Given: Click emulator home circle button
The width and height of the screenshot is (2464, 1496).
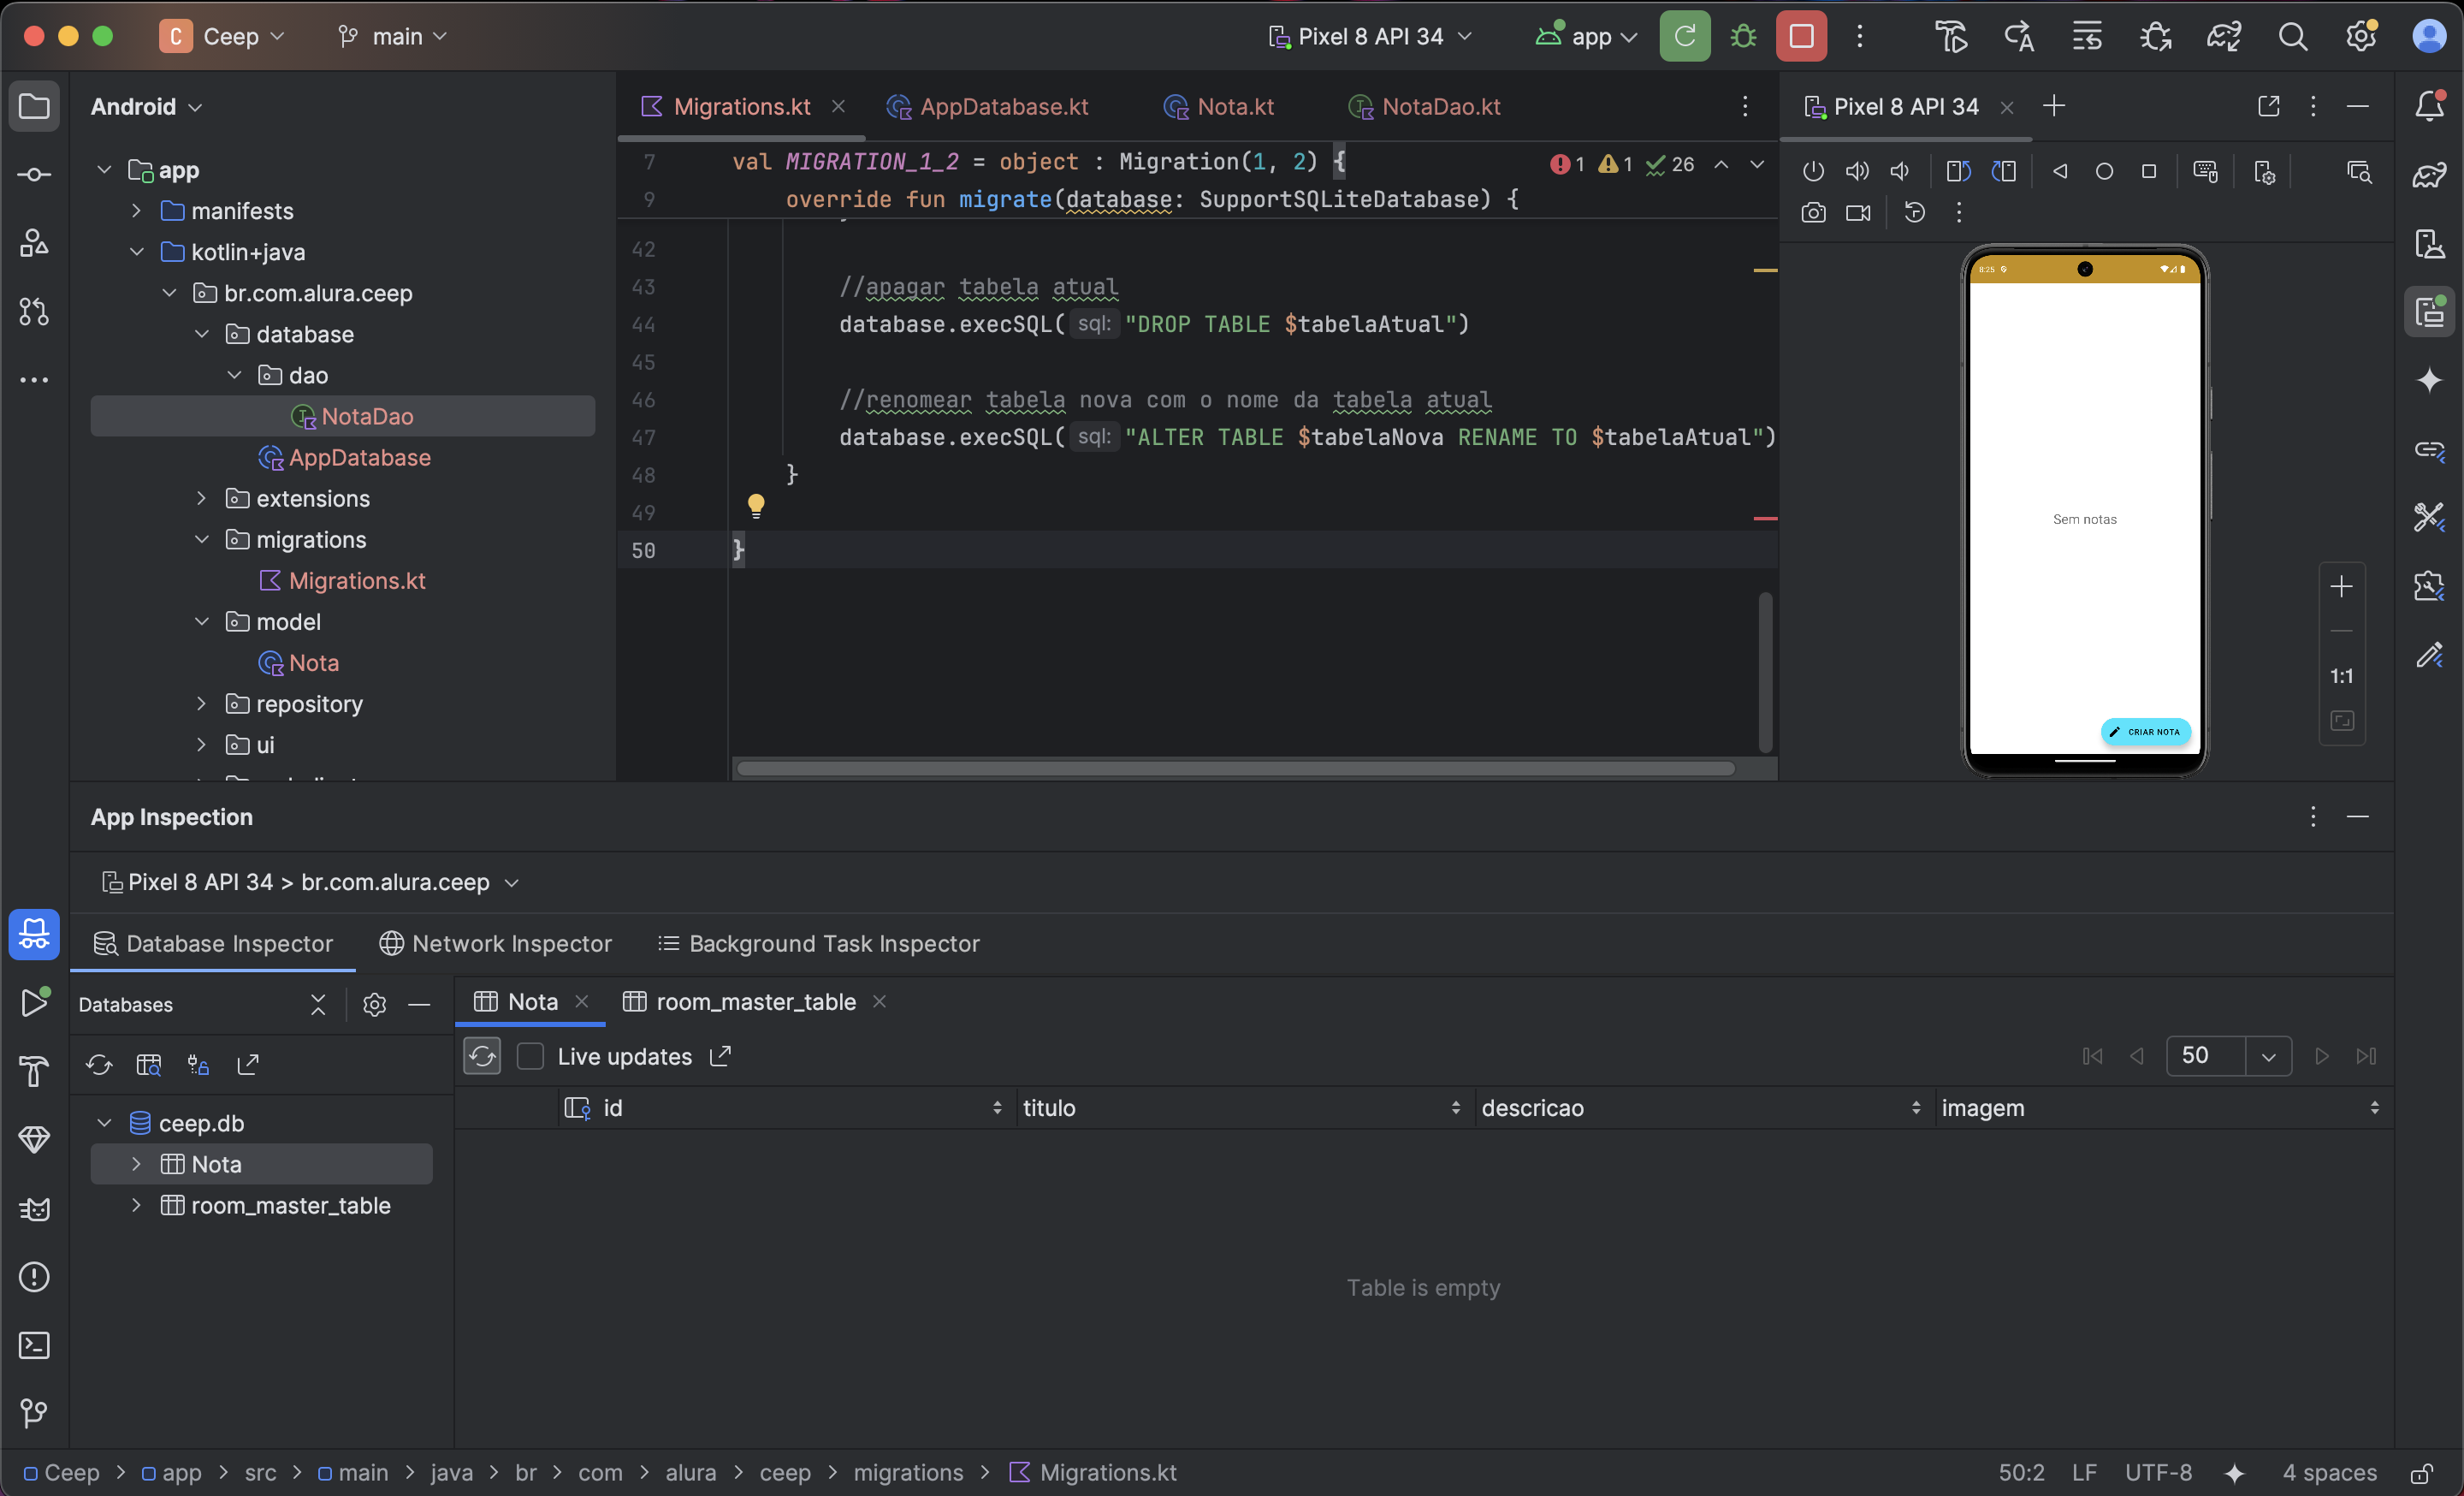Looking at the screenshot, I should point(2104,171).
